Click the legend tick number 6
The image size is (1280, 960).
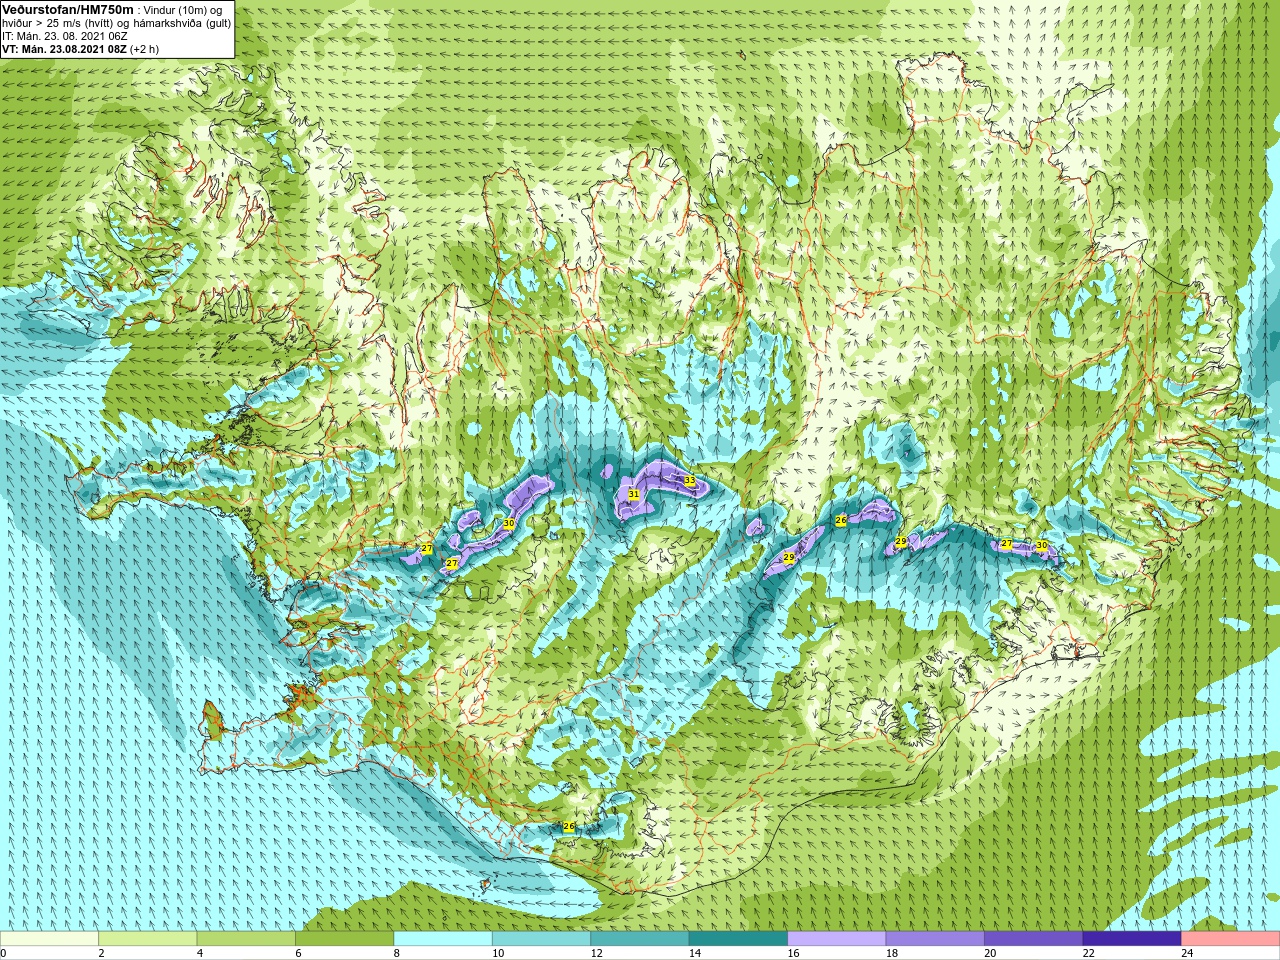point(298,954)
